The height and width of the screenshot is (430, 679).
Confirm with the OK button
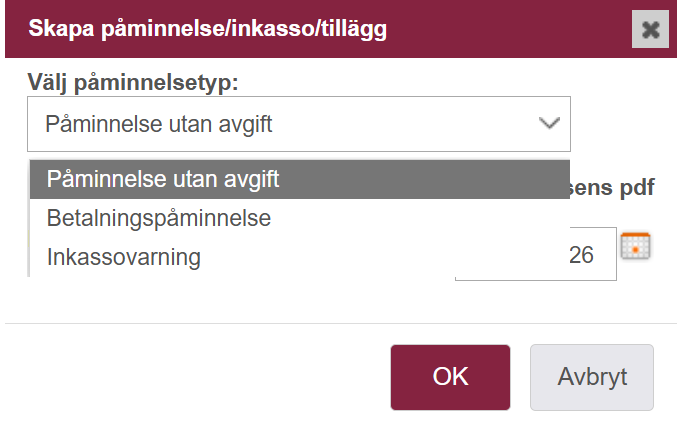click(450, 377)
